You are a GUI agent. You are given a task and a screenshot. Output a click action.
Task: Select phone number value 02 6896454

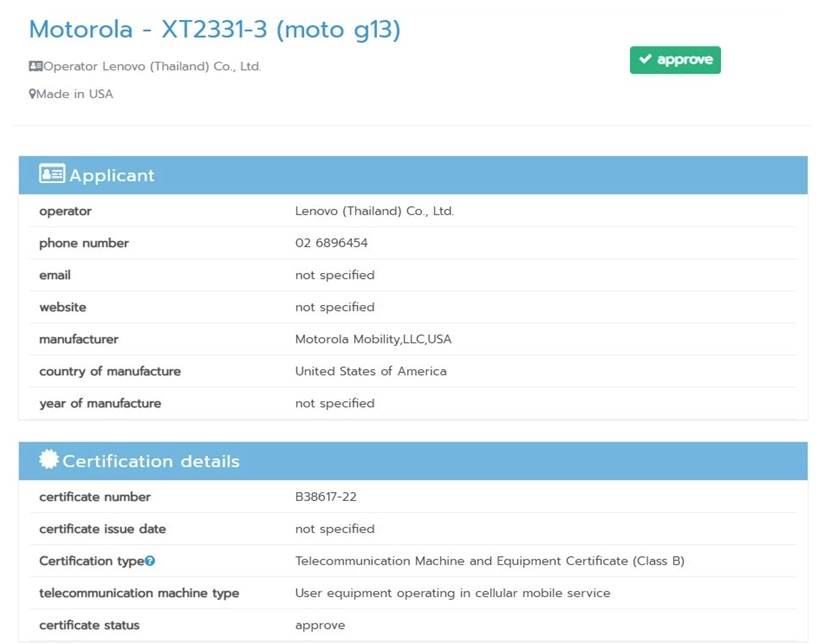pyautogui.click(x=331, y=243)
